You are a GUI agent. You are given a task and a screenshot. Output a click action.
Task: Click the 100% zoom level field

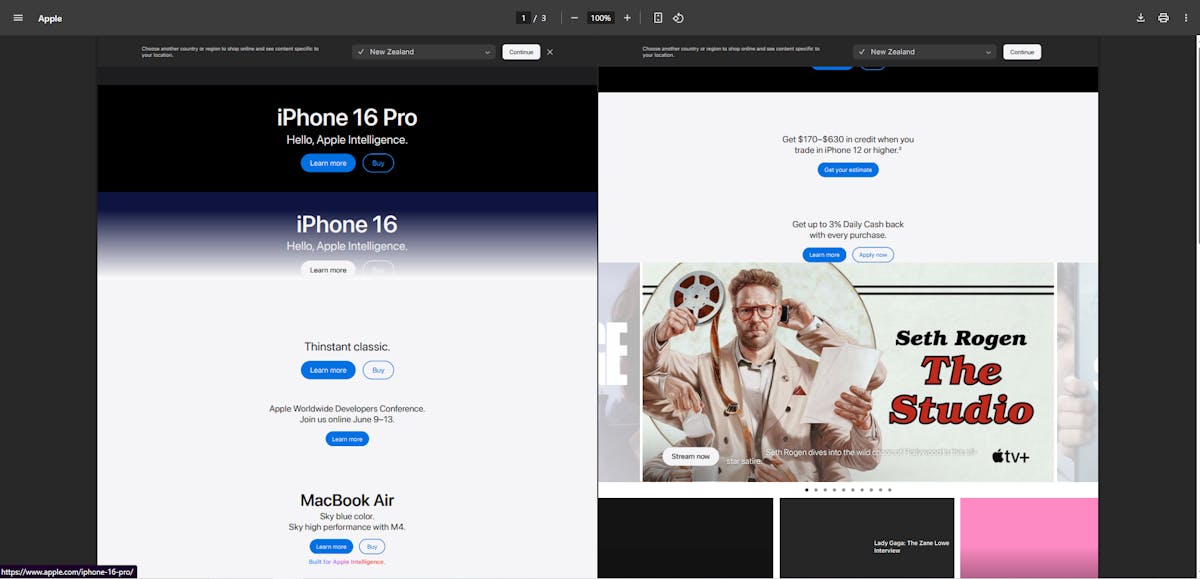pos(600,18)
